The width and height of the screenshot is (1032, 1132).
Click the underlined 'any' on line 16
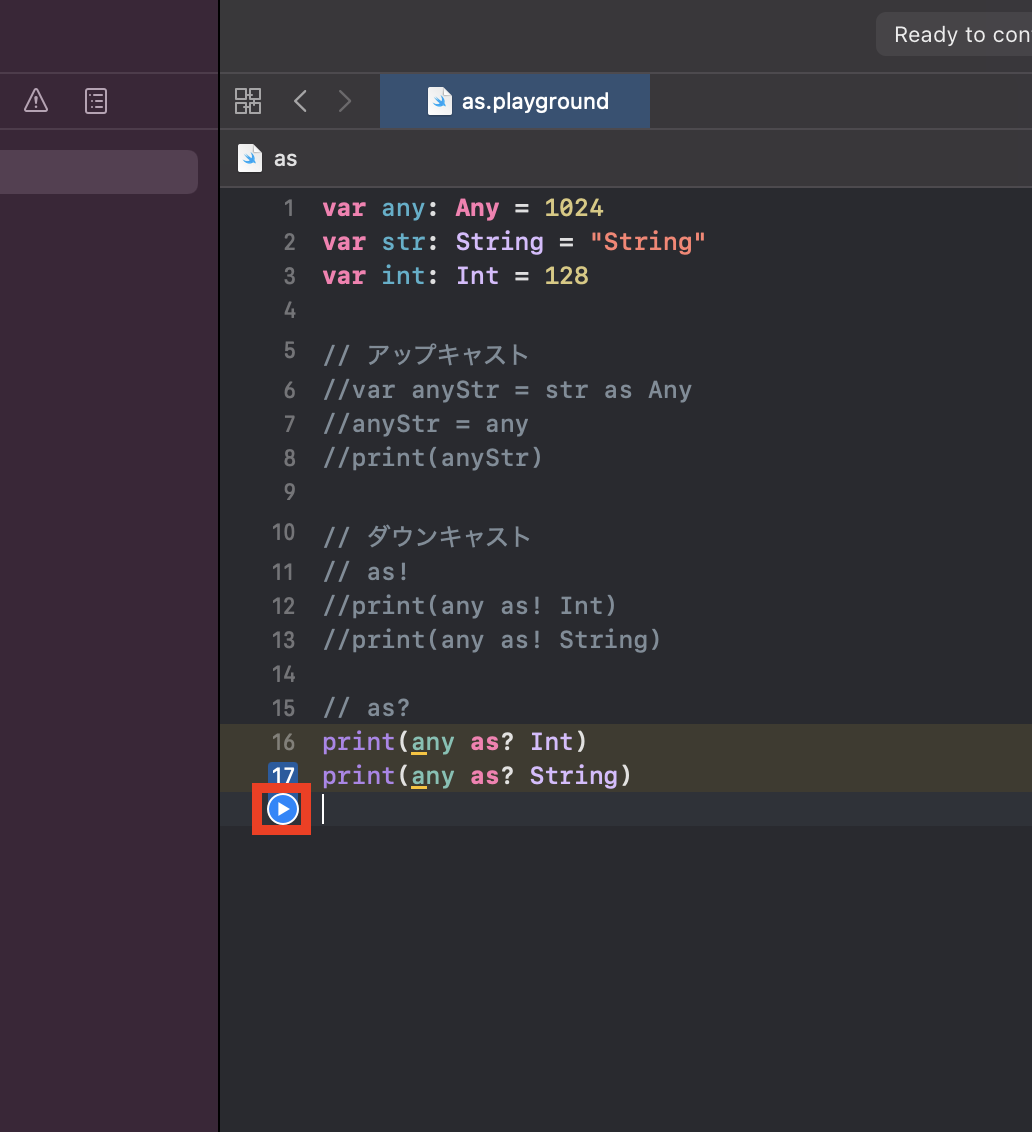click(433, 742)
